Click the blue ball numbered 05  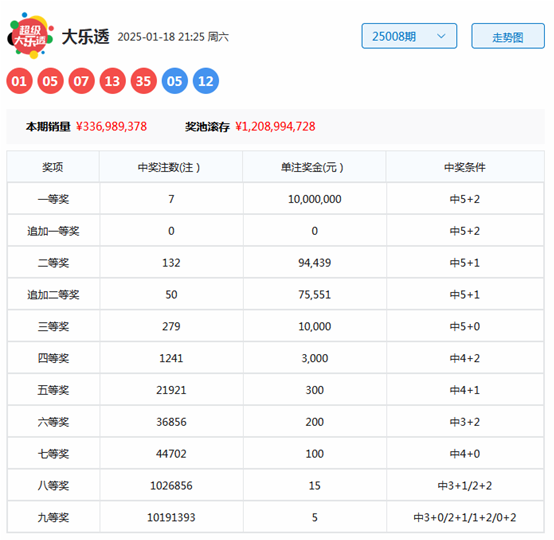pyautogui.click(x=175, y=81)
